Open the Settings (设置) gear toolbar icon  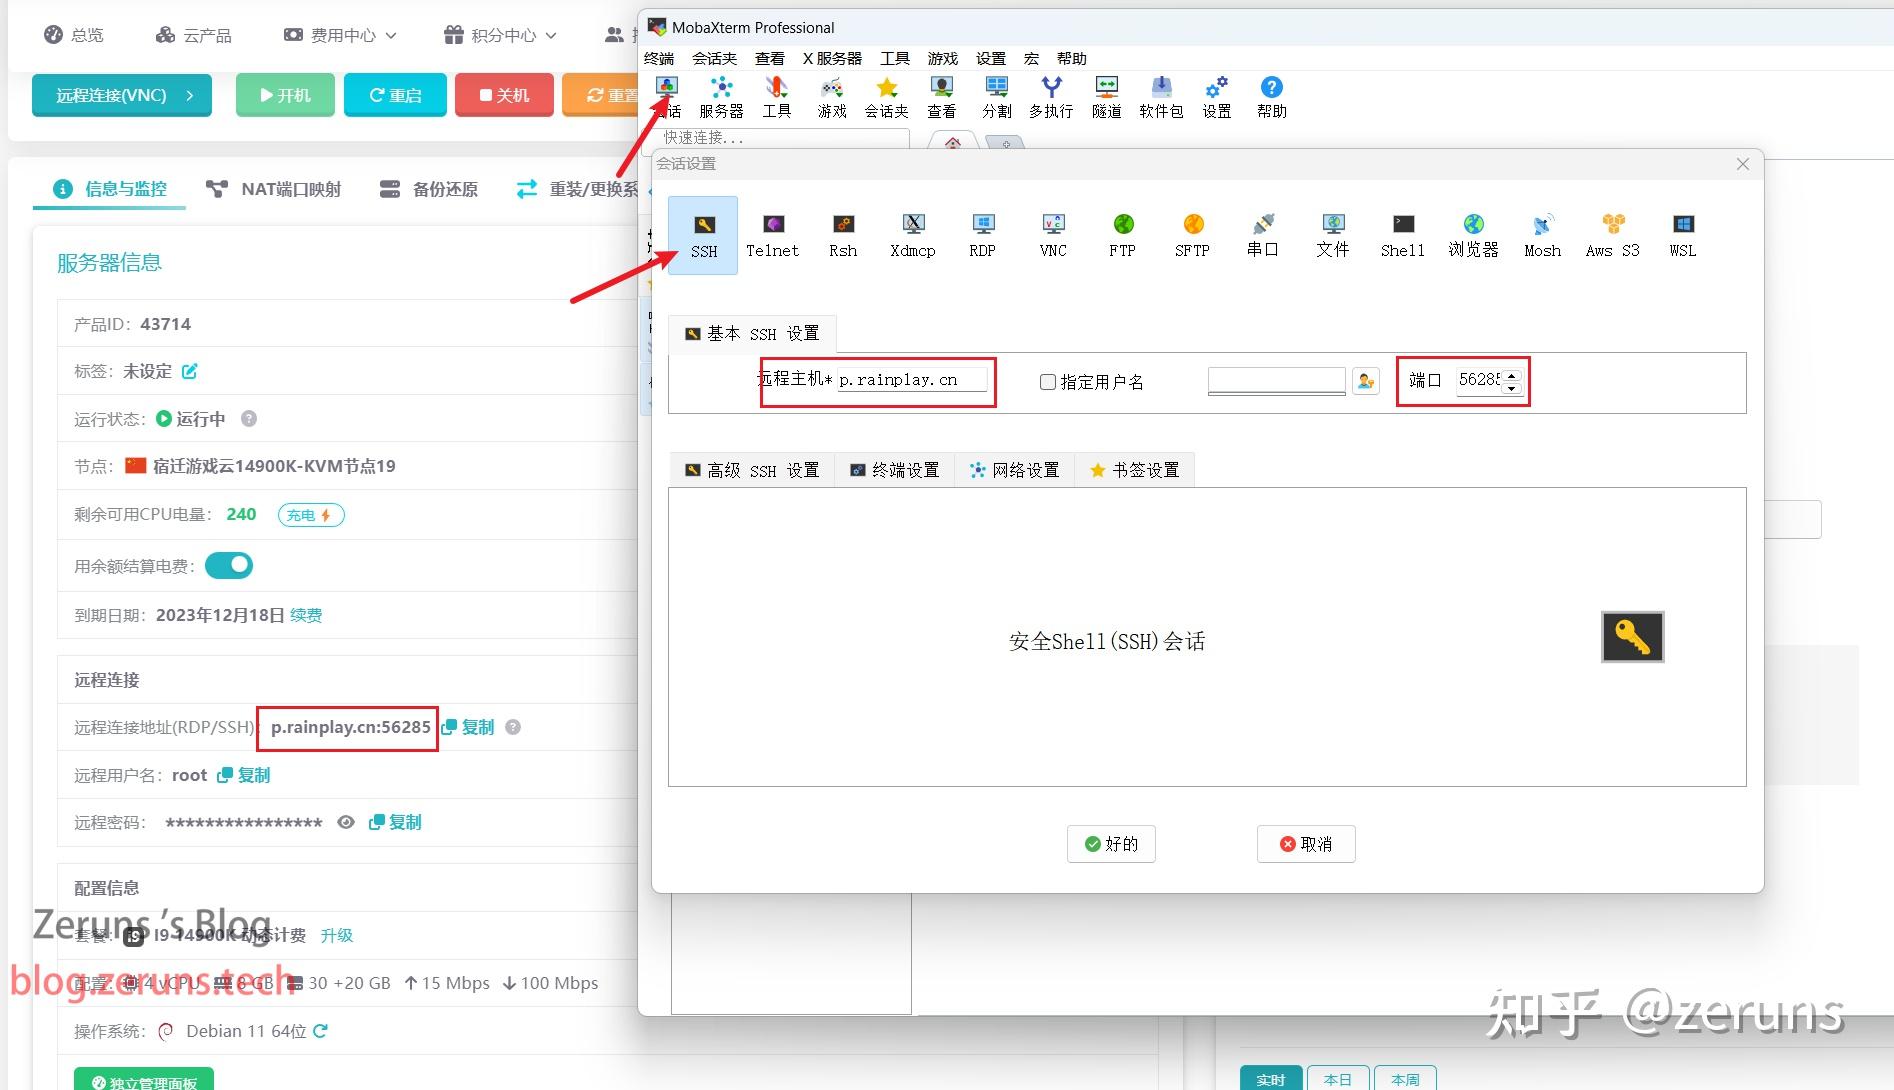coord(1217,98)
